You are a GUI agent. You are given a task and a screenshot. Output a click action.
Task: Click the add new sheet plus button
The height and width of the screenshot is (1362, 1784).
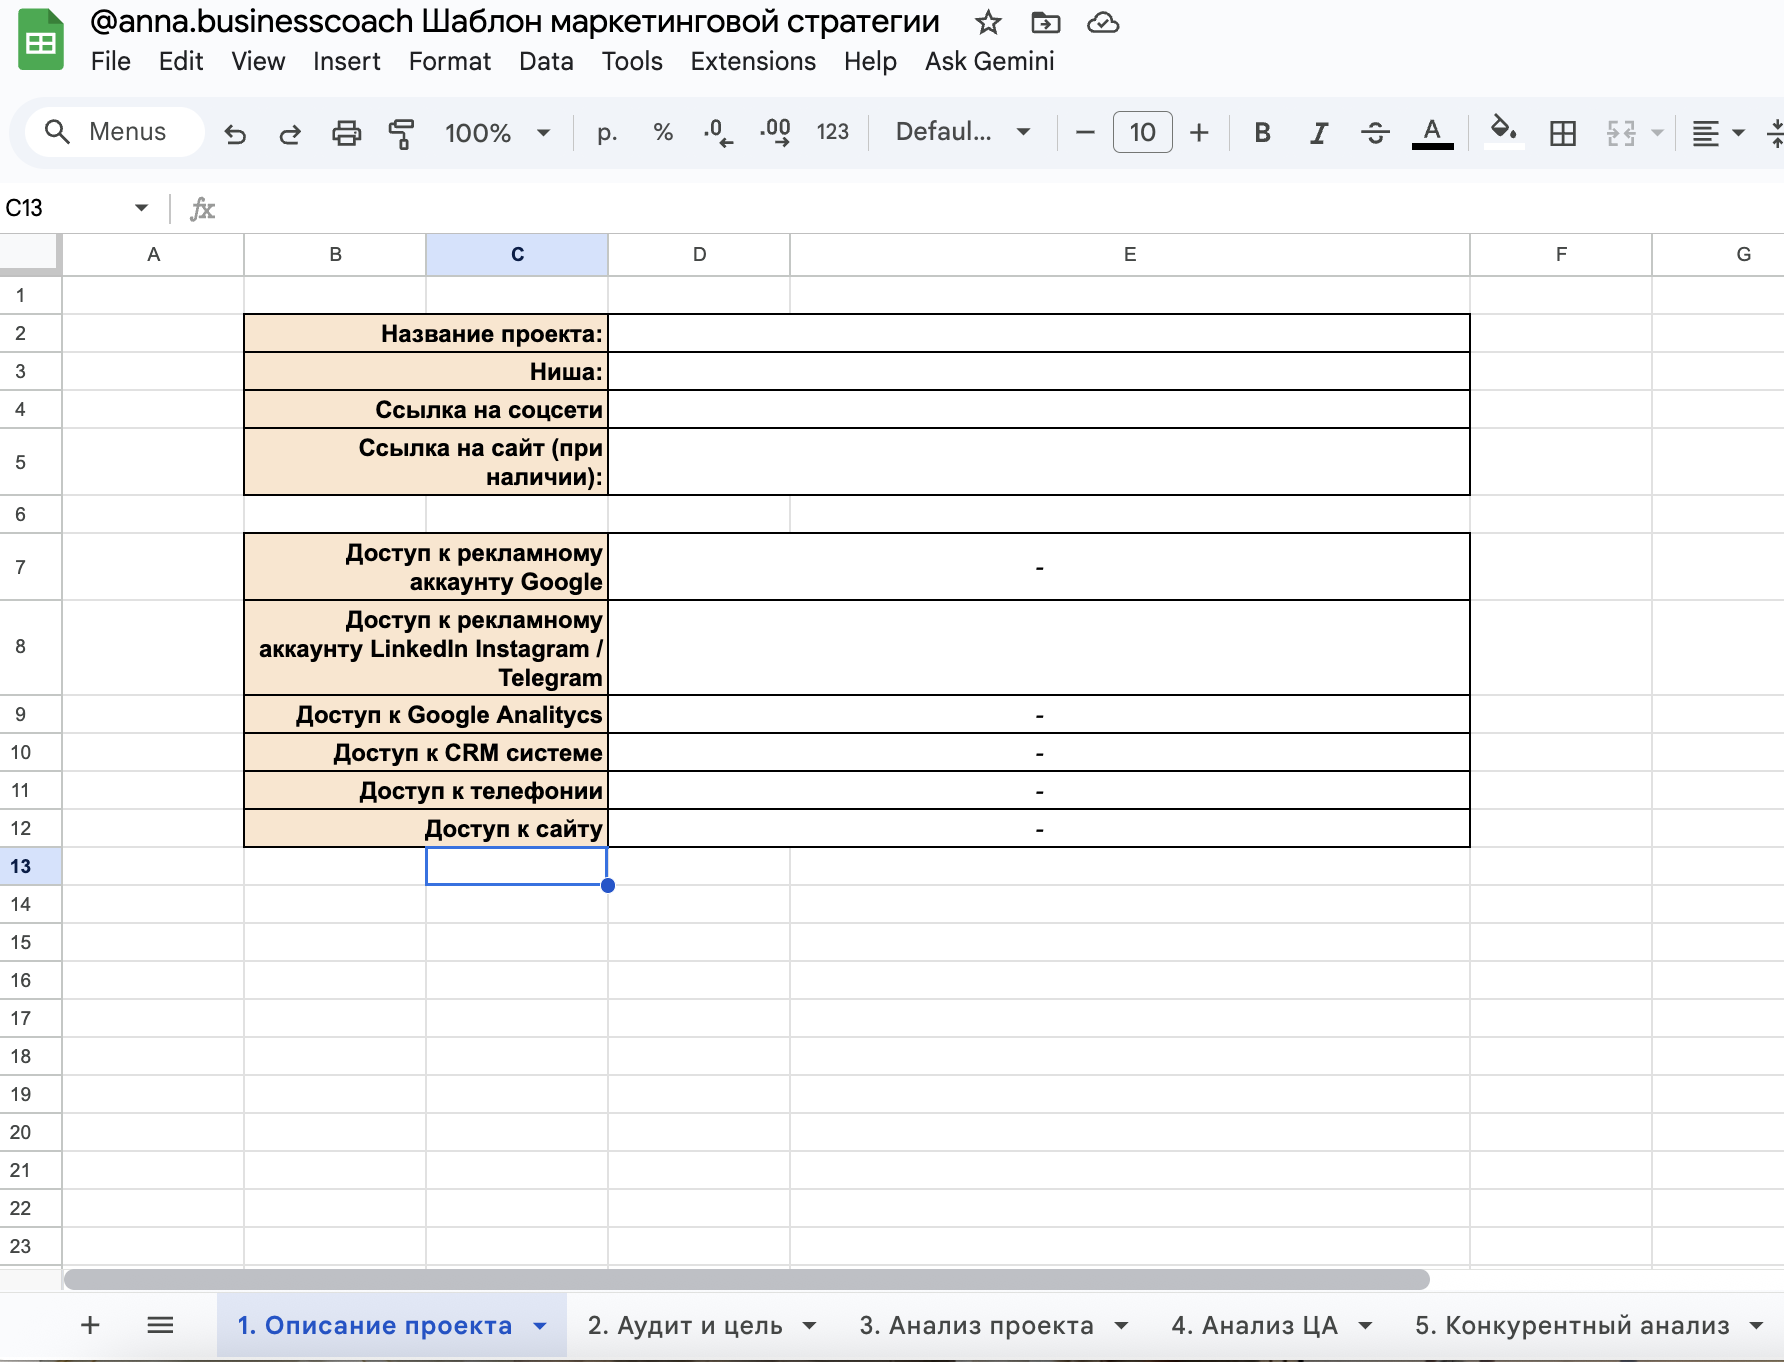tap(90, 1325)
